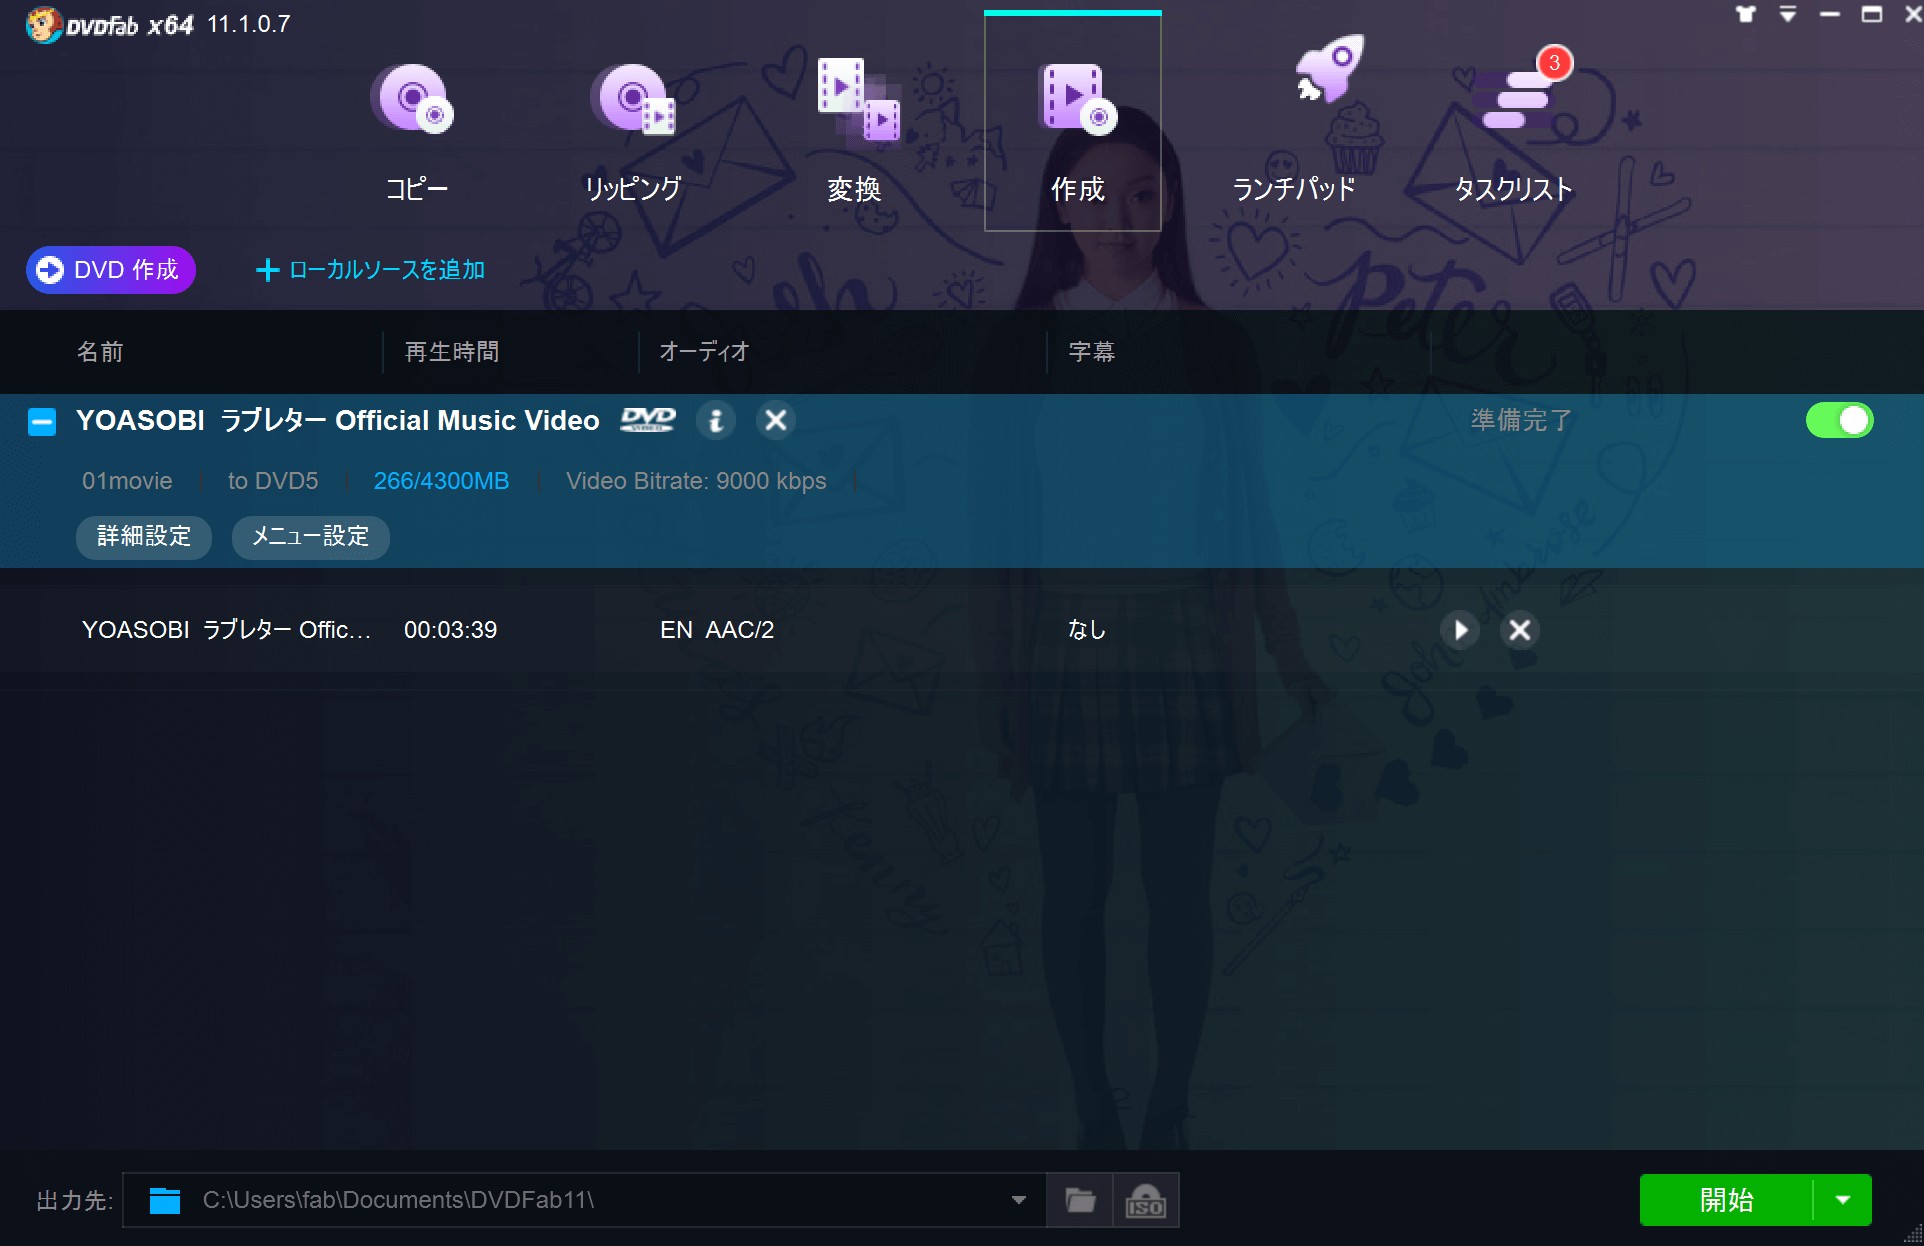Click the output path field

pyautogui.click(x=584, y=1200)
